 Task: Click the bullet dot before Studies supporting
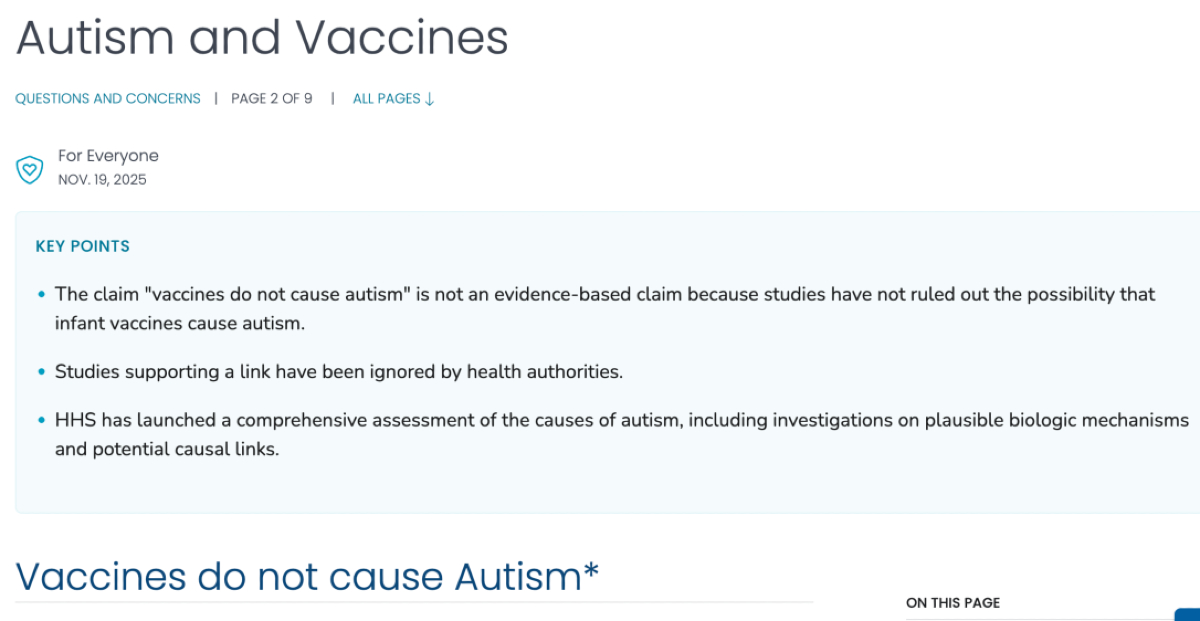[41, 372]
